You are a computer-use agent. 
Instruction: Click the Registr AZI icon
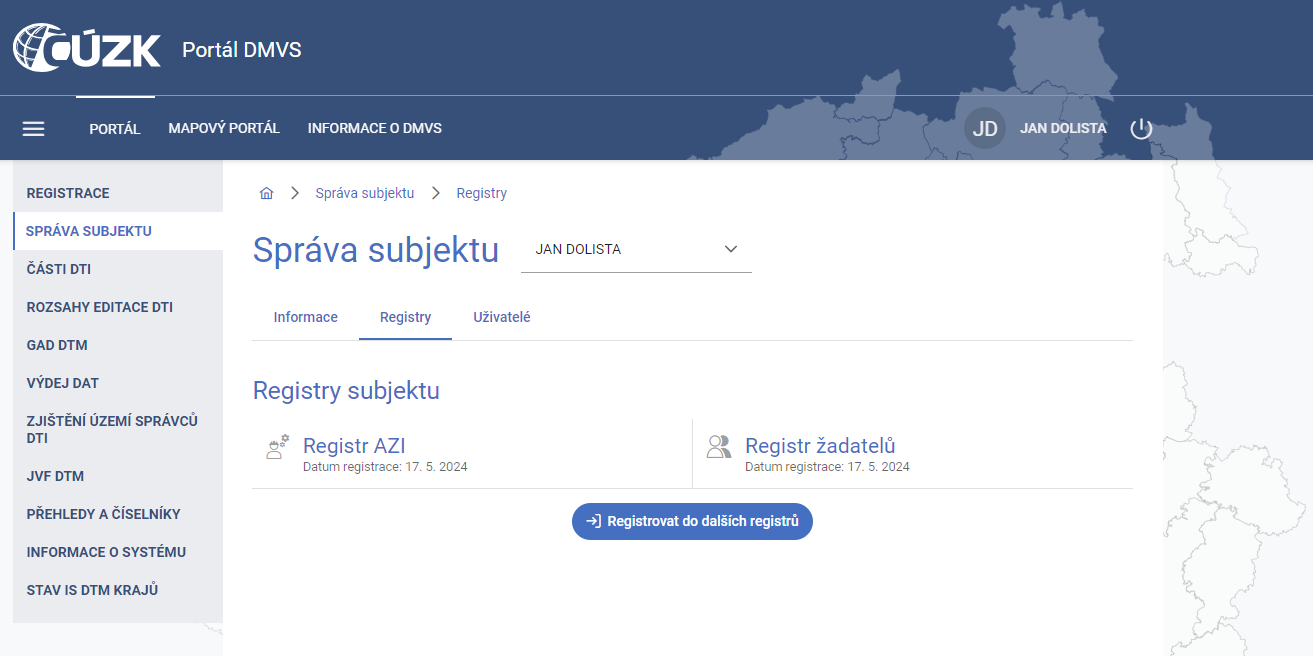pos(277,447)
